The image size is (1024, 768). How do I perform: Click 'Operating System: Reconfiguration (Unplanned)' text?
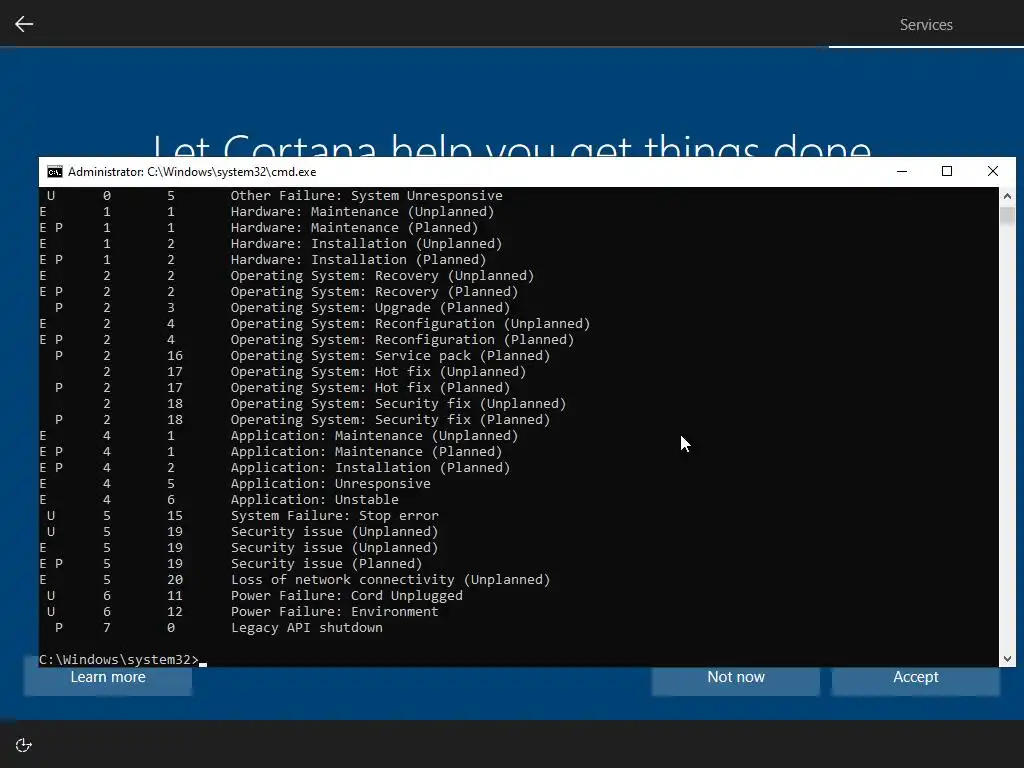[410, 323]
